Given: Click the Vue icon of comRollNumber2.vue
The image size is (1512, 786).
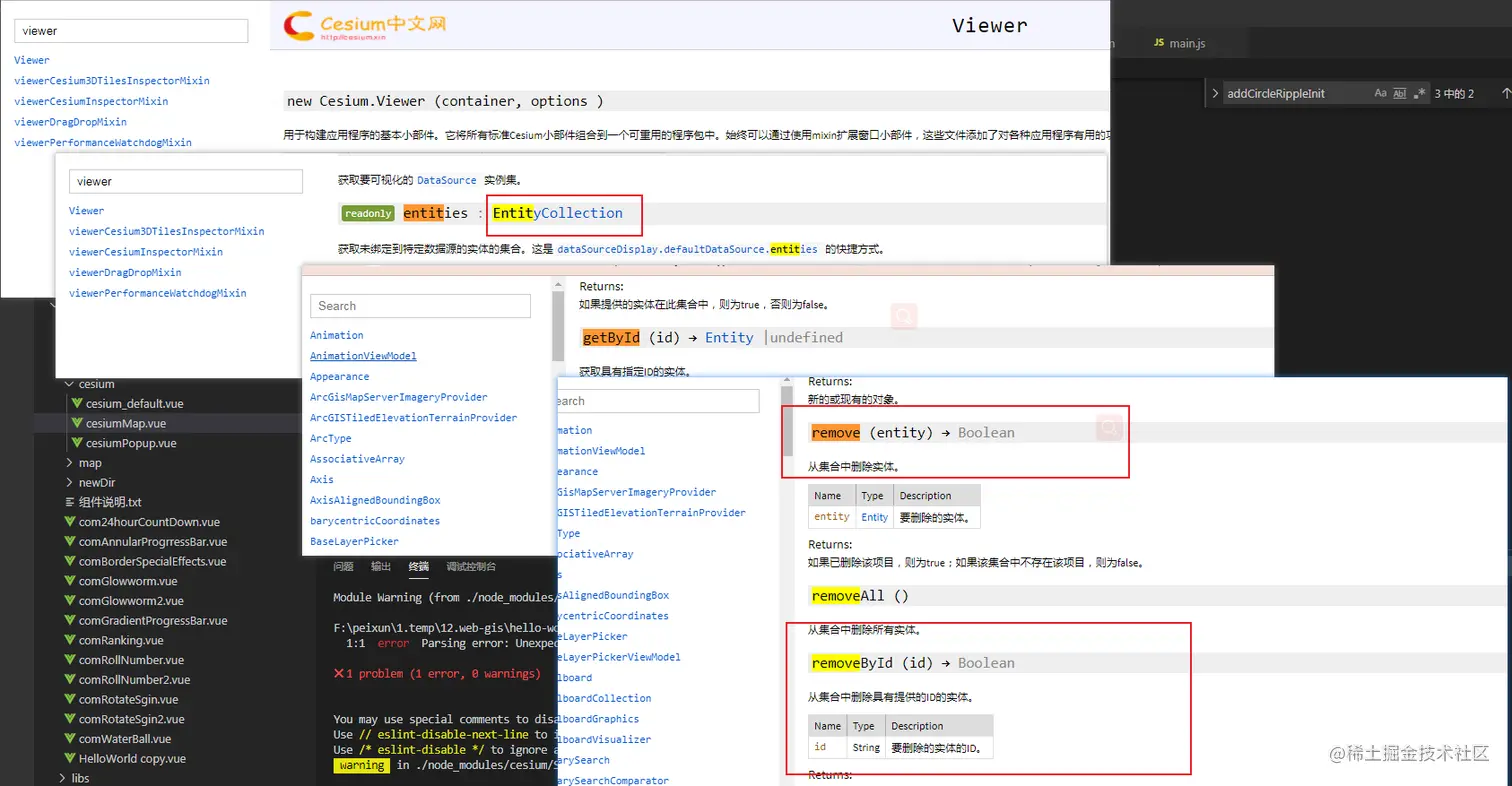Looking at the screenshot, I should pyautogui.click(x=69, y=680).
